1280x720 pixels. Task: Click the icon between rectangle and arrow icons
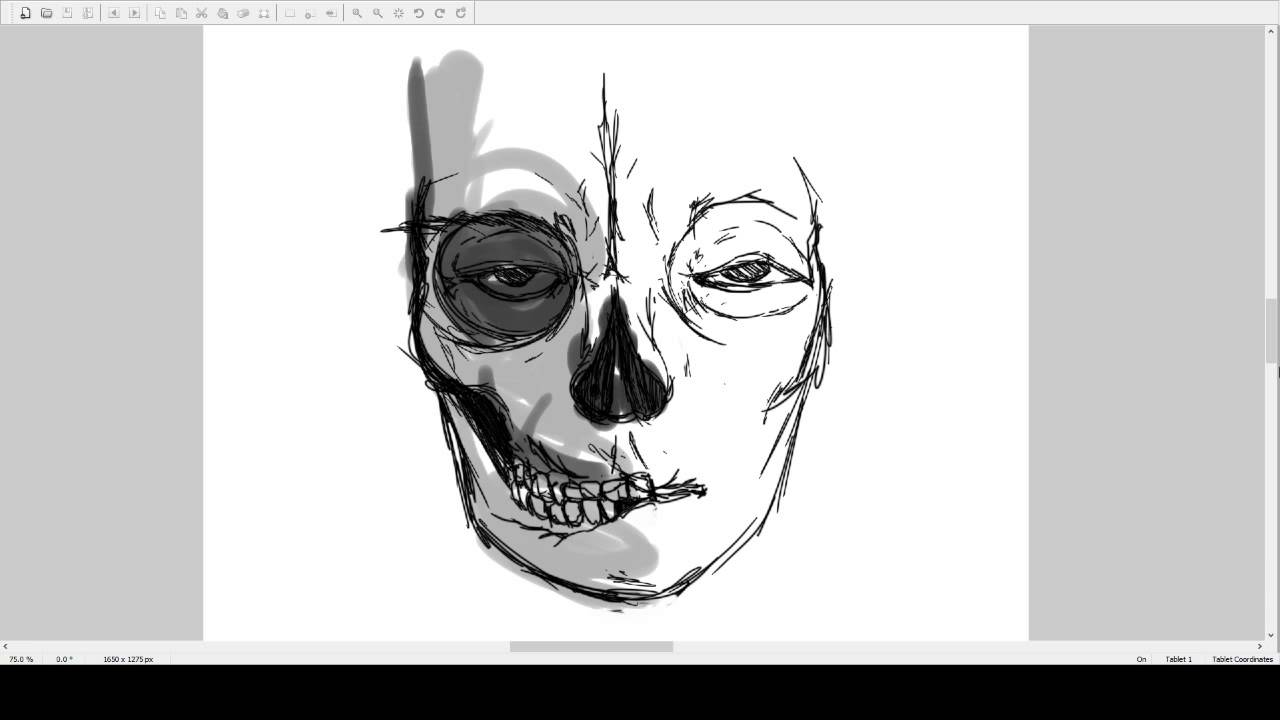coord(310,13)
